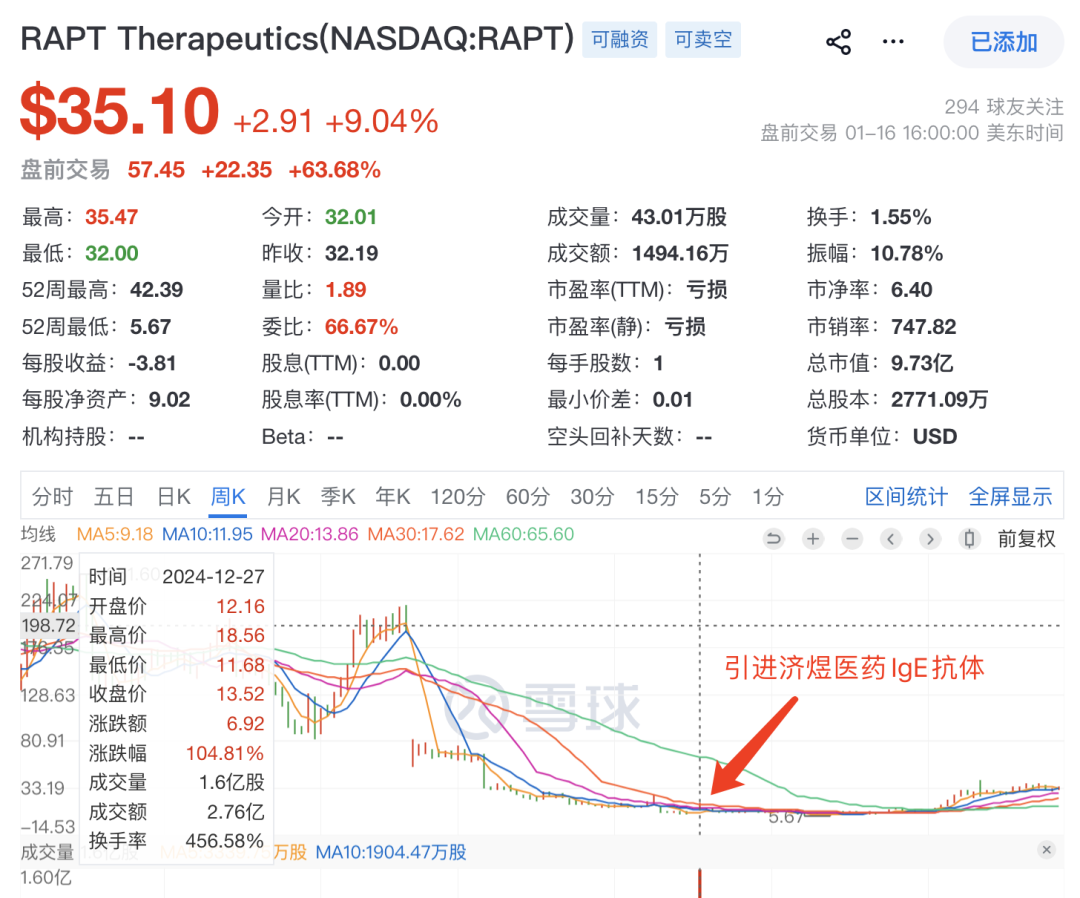
Task: Toggle the candlestick style icon
Action: [969, 539]
